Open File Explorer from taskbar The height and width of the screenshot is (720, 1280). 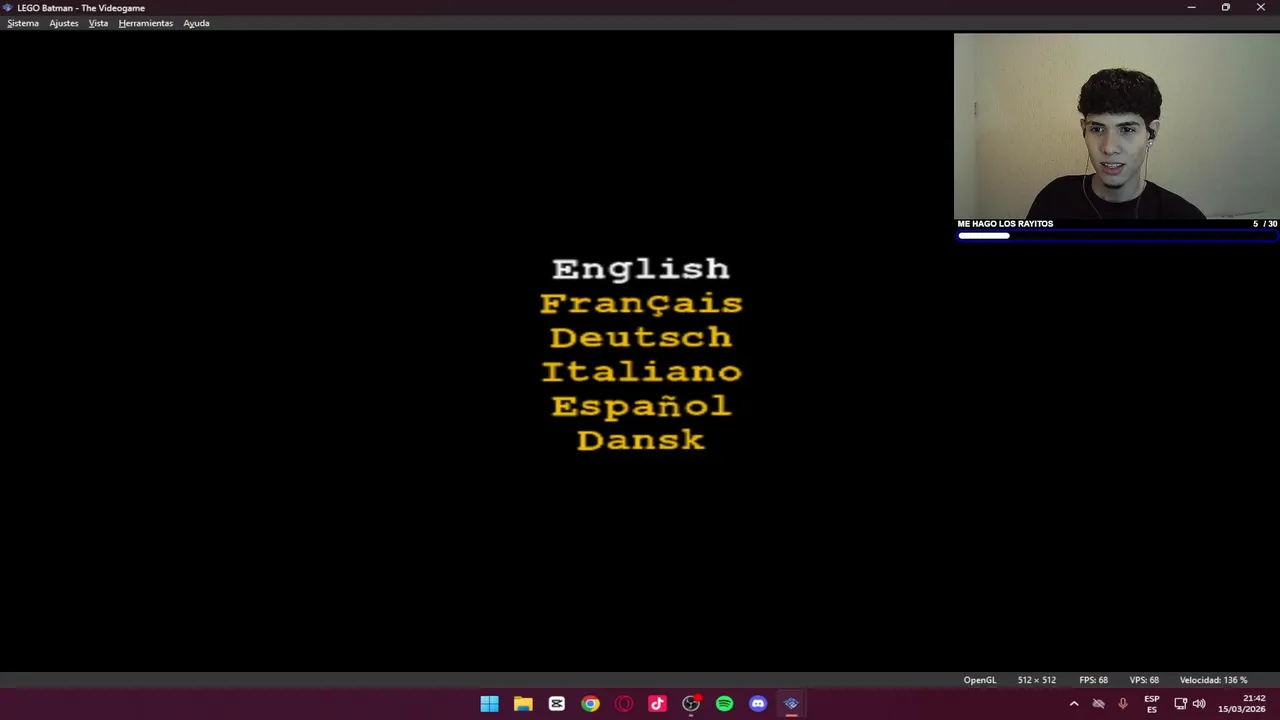523,704
